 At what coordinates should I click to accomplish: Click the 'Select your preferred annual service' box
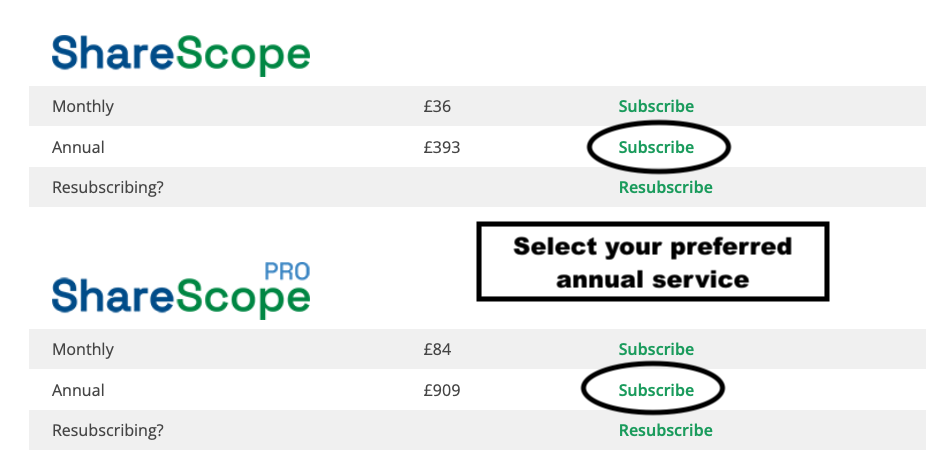click(653, 262)
